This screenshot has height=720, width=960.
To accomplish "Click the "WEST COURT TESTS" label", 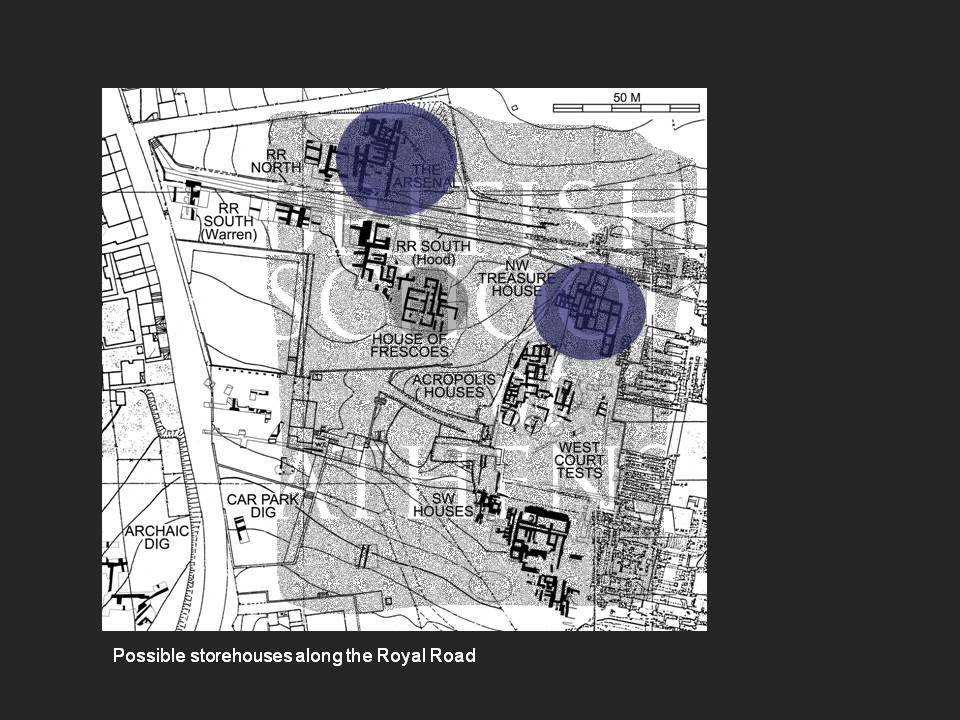I will 579,460.
